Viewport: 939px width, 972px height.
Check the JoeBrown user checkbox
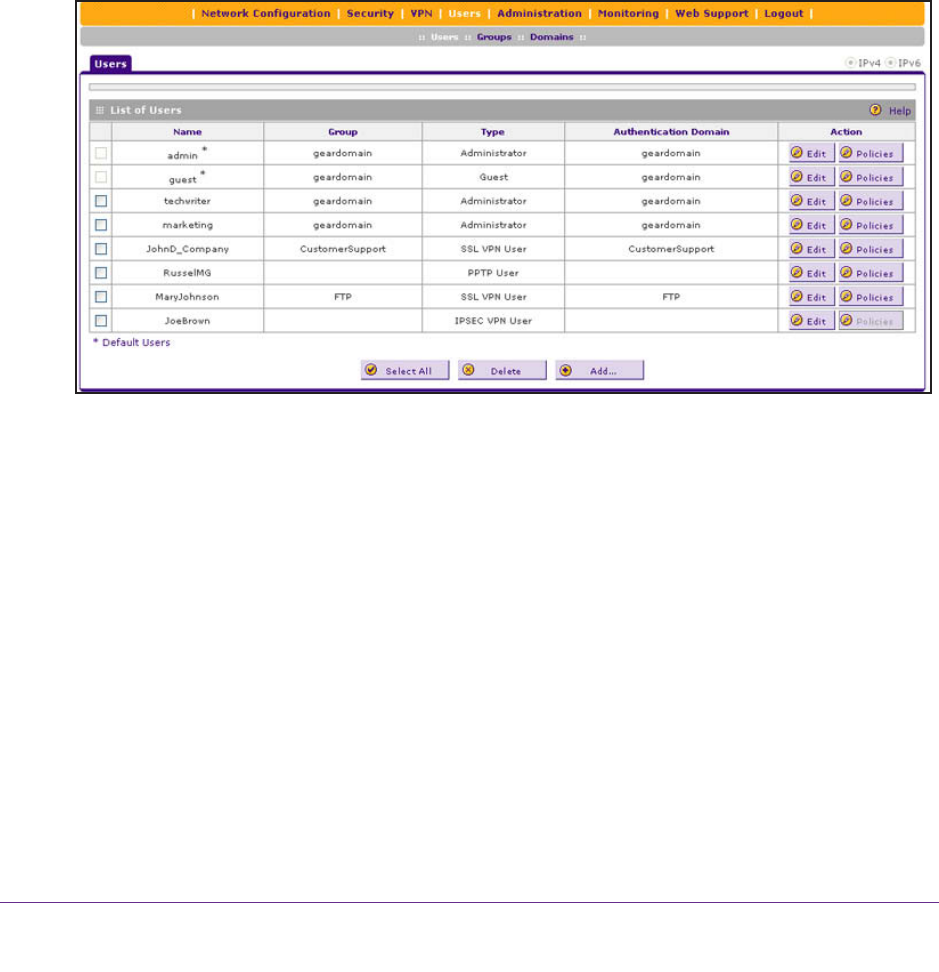click(x=101, y=320)
